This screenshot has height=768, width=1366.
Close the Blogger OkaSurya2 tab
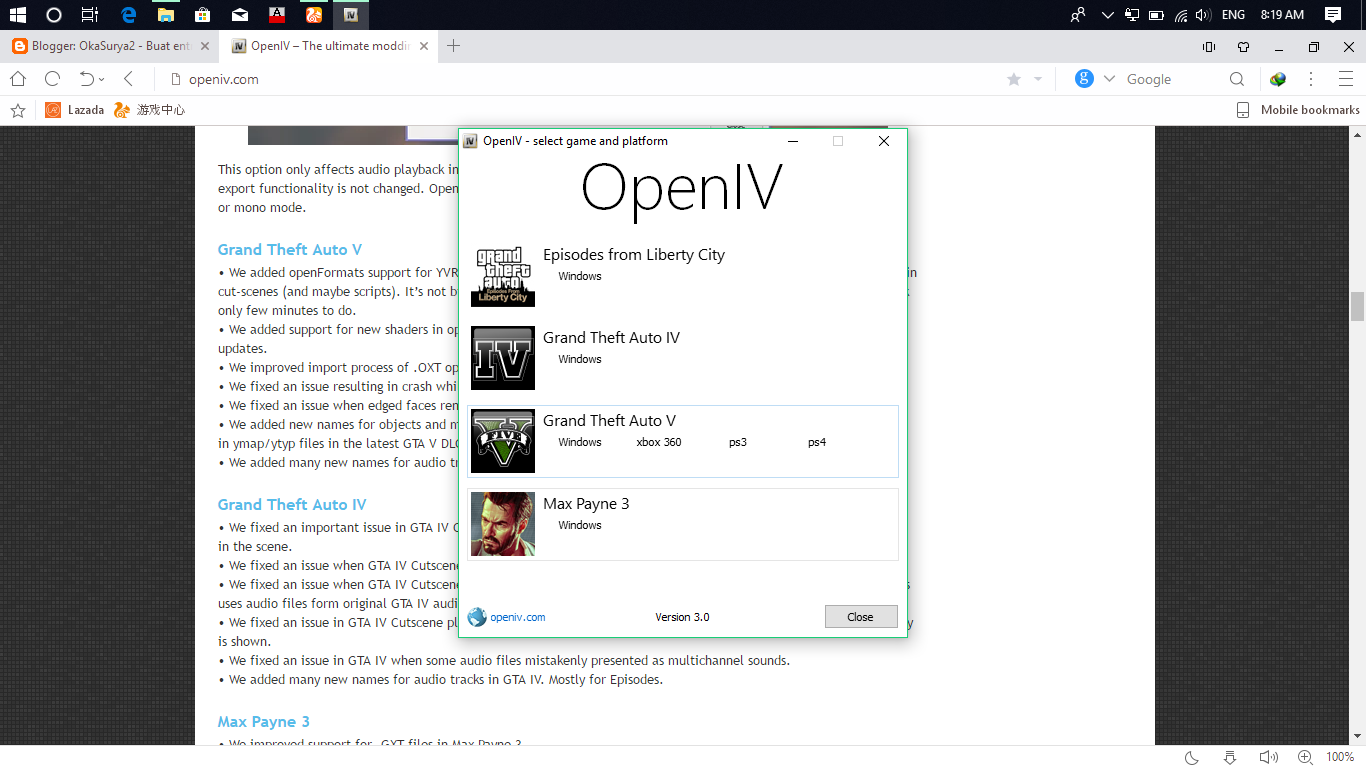tap(206, 46)
